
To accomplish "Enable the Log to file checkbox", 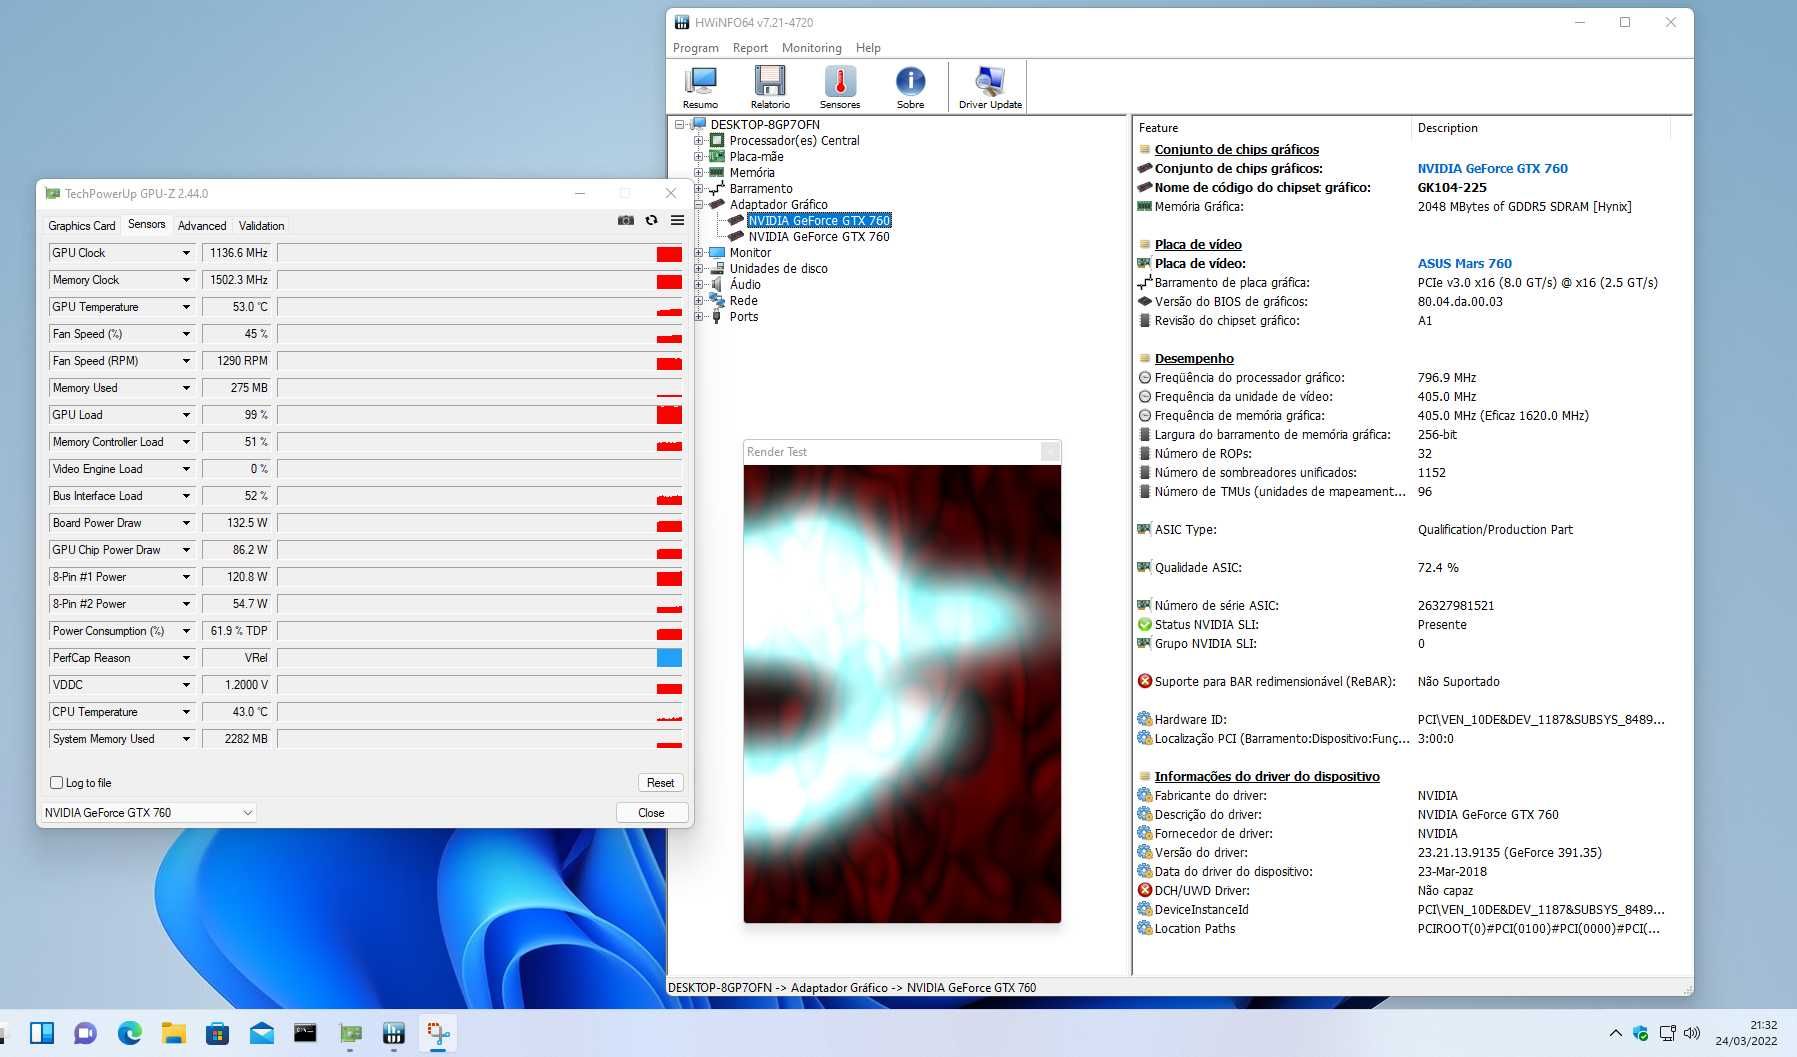I will click(x=56, y=783).
